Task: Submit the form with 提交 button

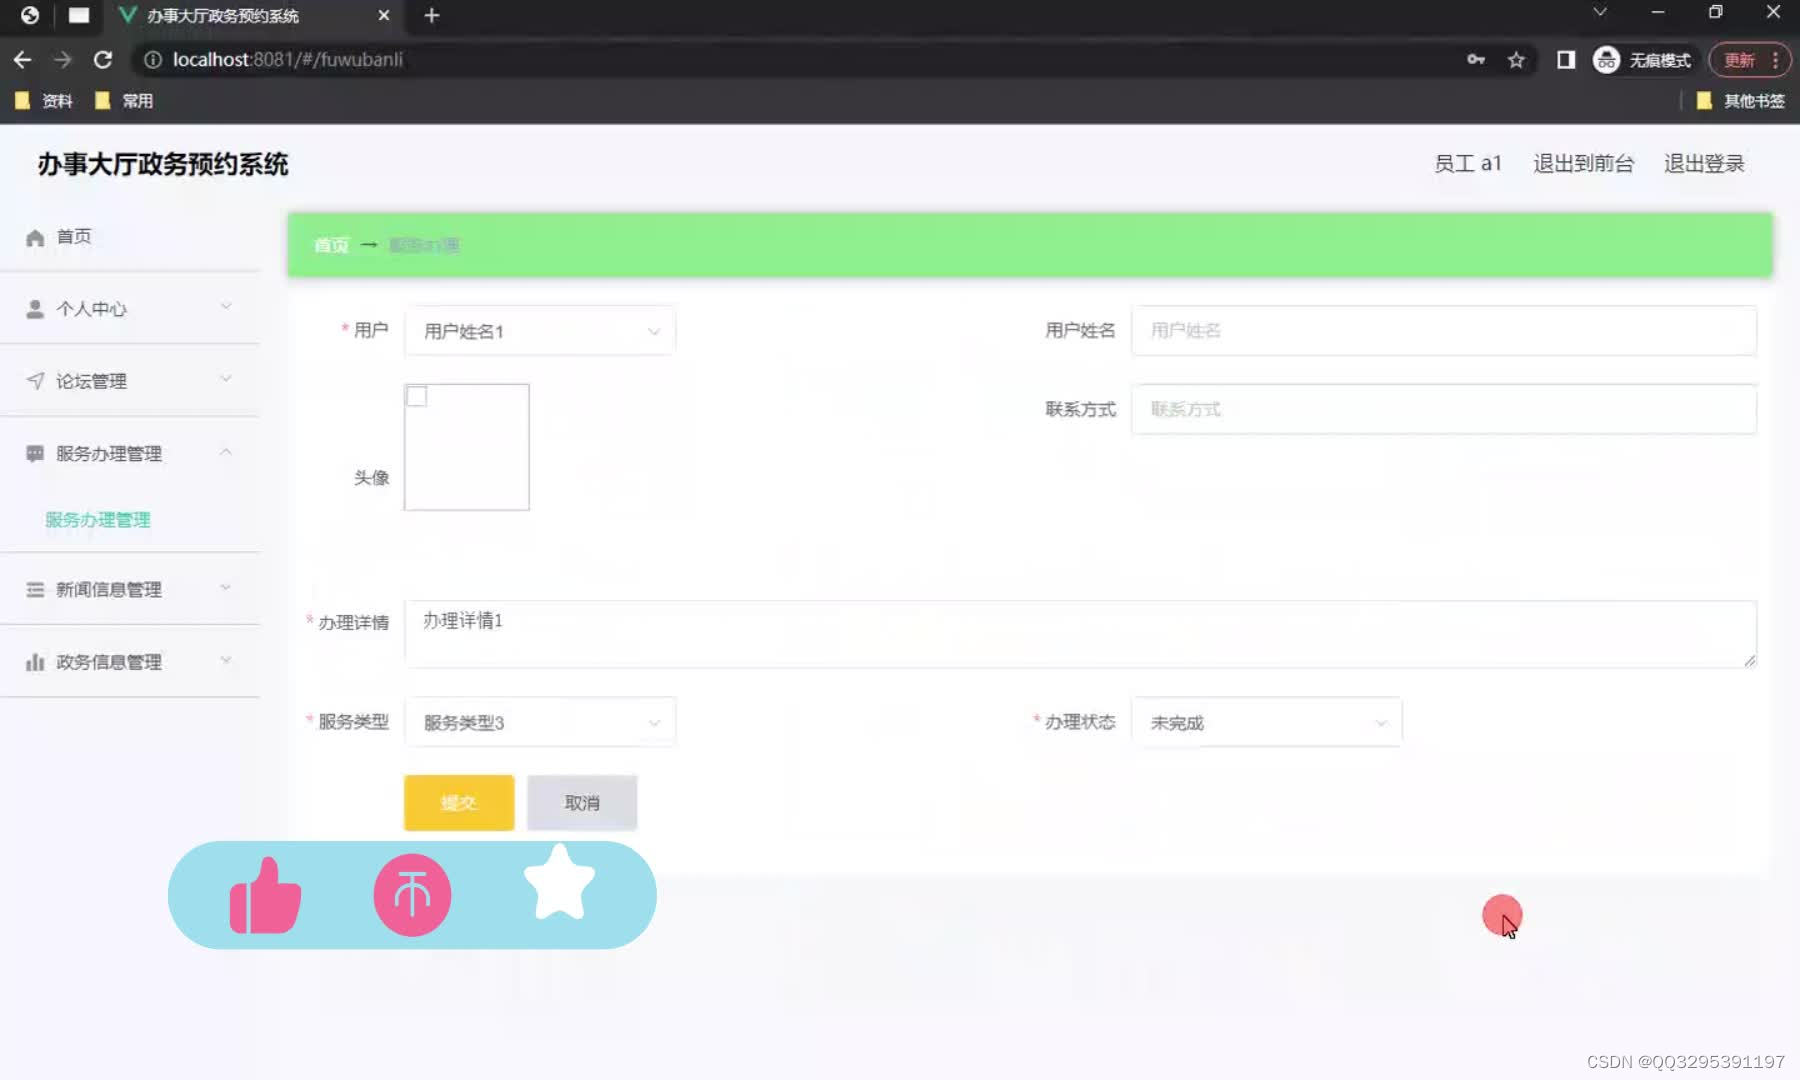Action: pyautogui.click(x=459, y=803)
